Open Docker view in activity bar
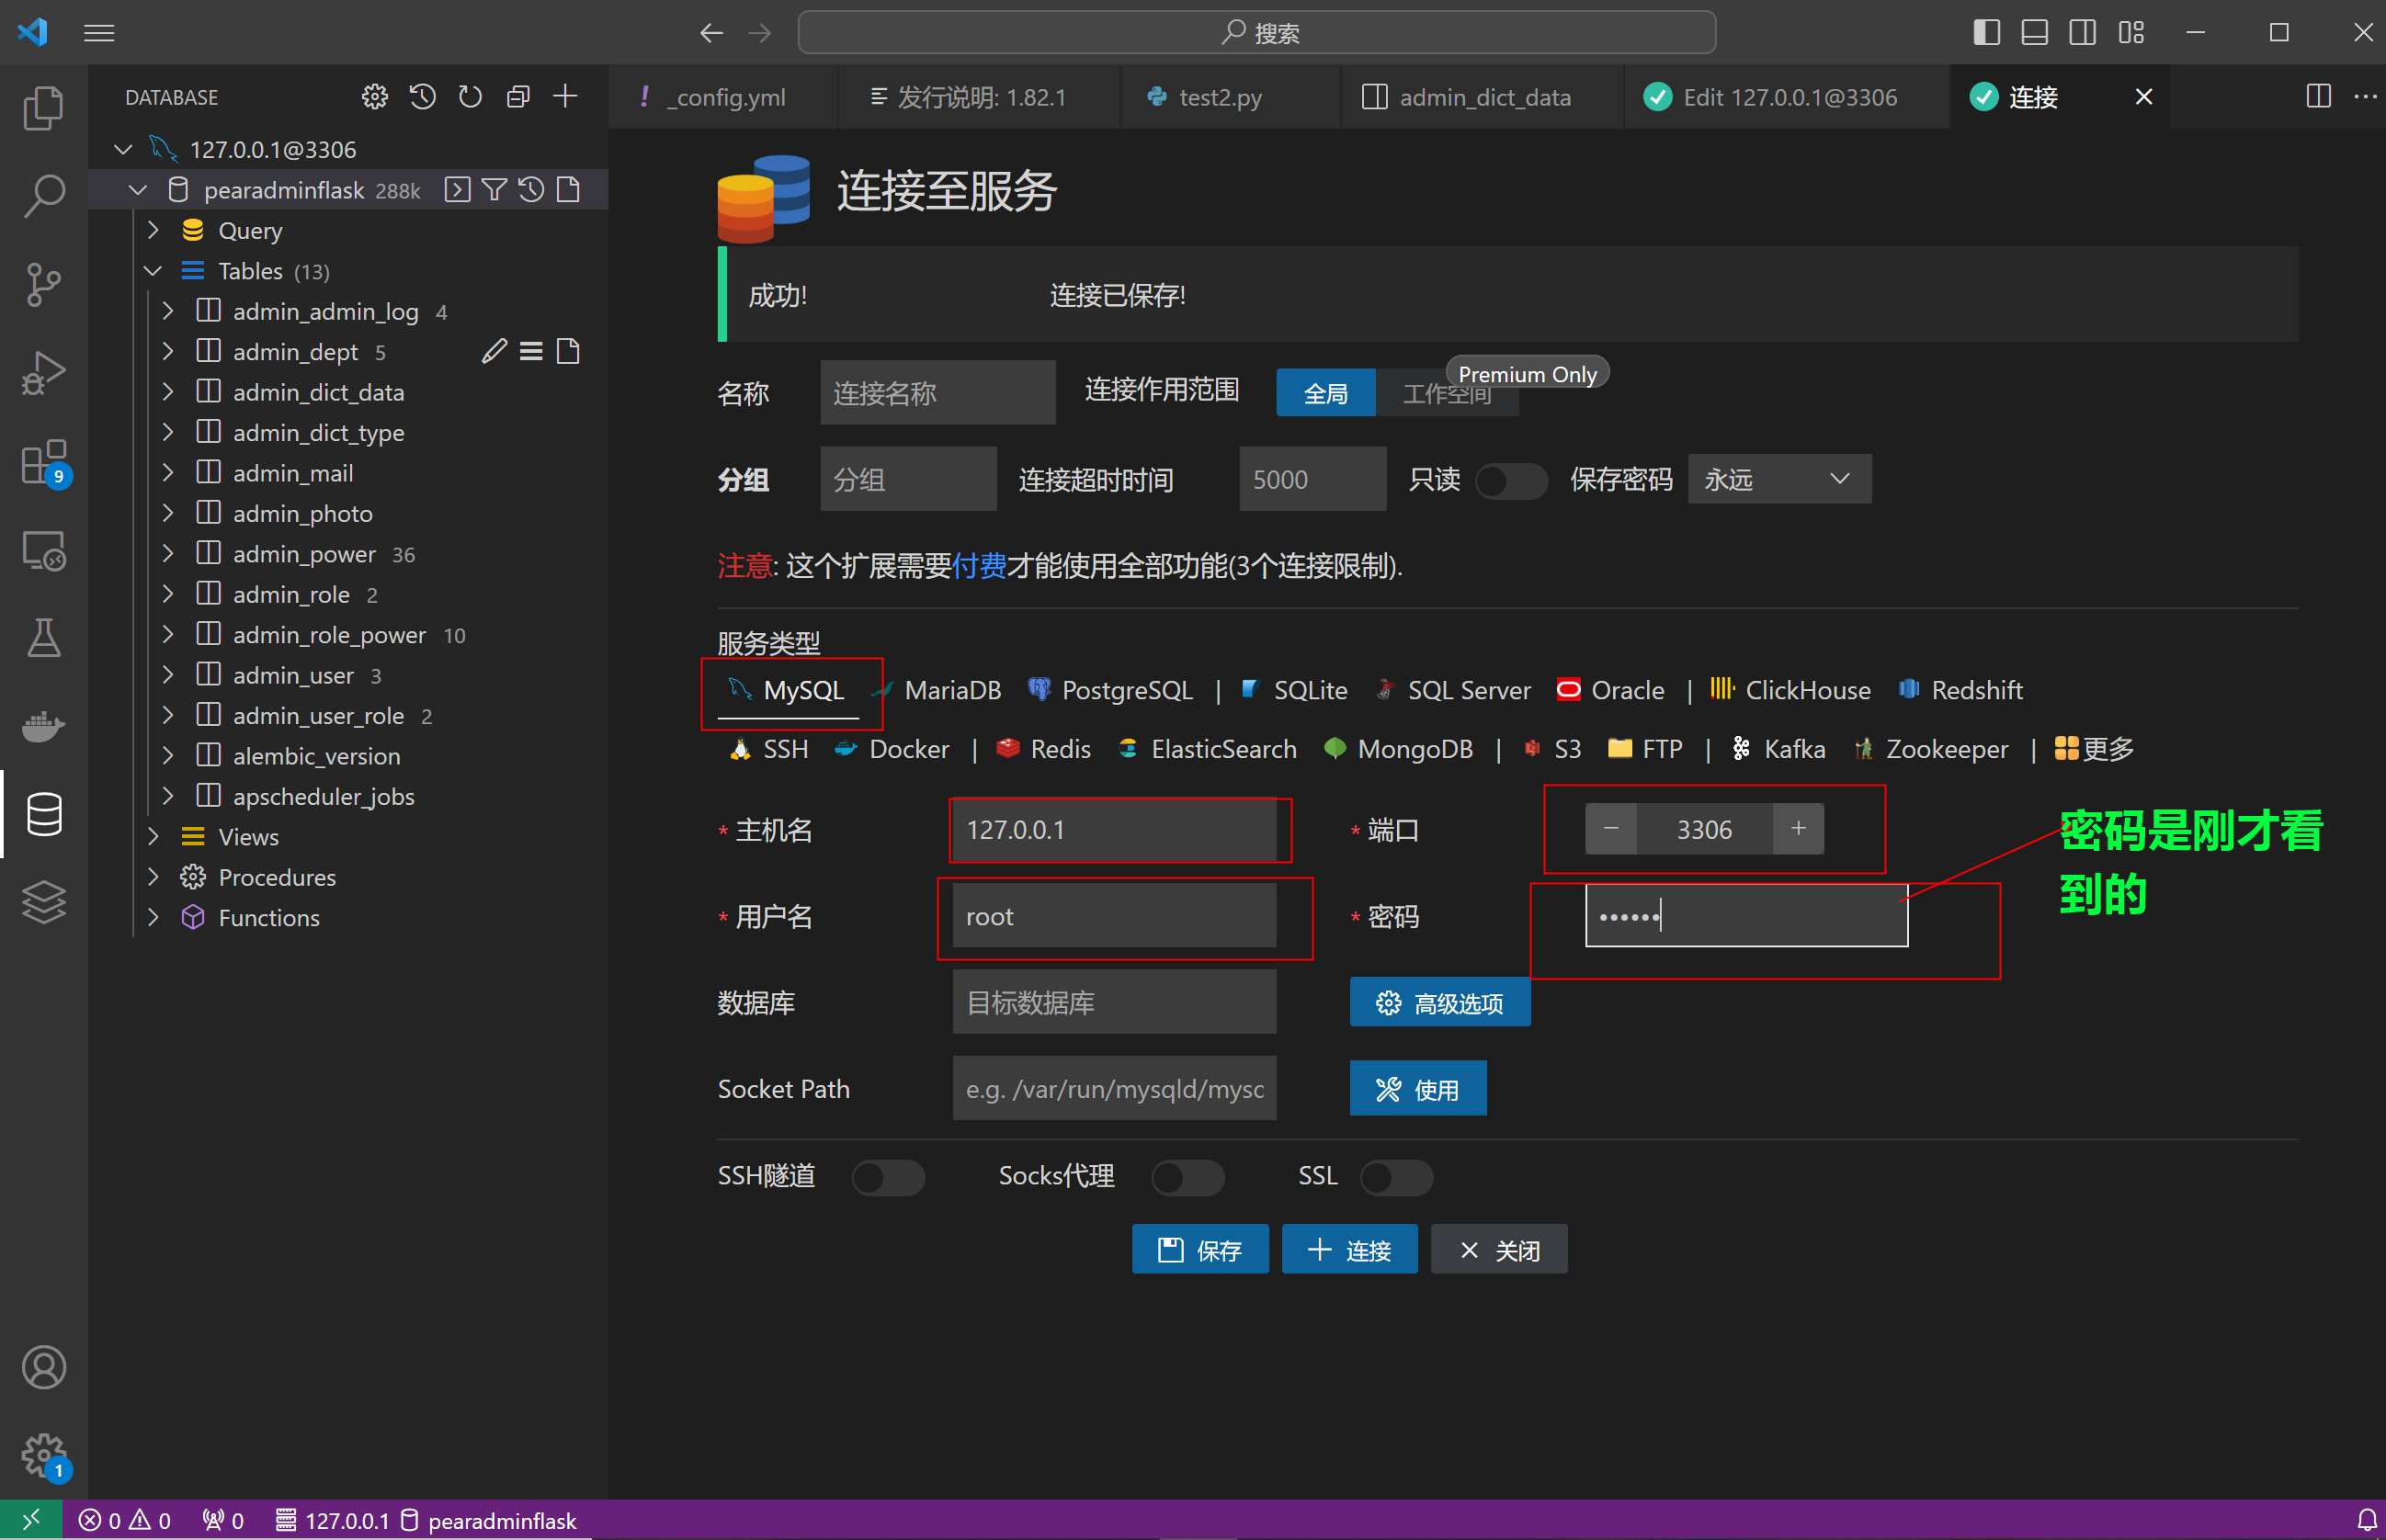This screenshot has width=2386, height=1540. (x=44, y=726)
